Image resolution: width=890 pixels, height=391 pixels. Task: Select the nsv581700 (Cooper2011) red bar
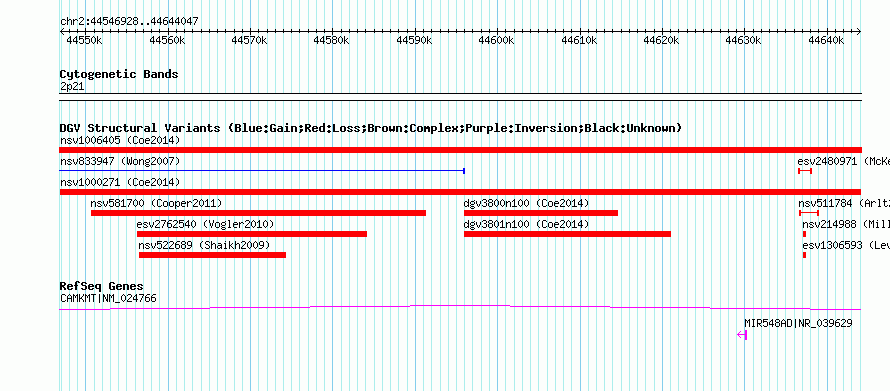pyautogui.click(x=258, y=213)
